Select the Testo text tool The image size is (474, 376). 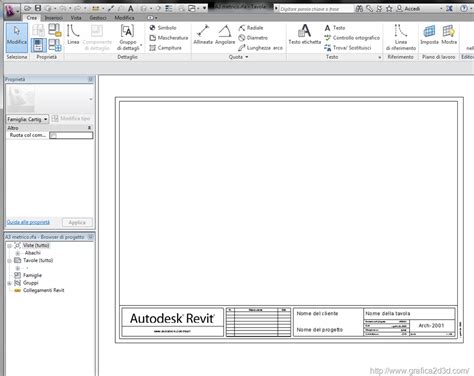pyautogui.click(x=335, y=28)
